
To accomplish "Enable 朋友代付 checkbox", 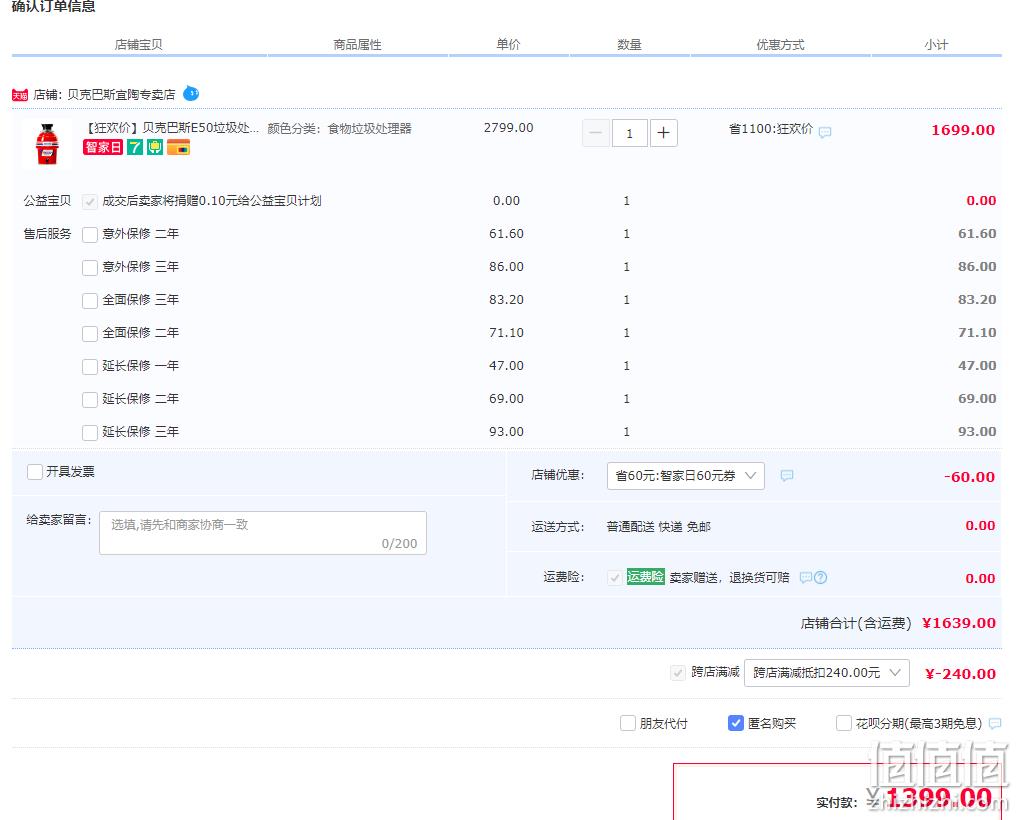I will [x=628, y=723].
